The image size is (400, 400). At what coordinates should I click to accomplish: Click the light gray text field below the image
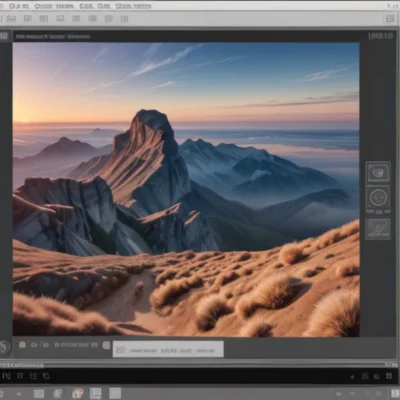point(168,349)
